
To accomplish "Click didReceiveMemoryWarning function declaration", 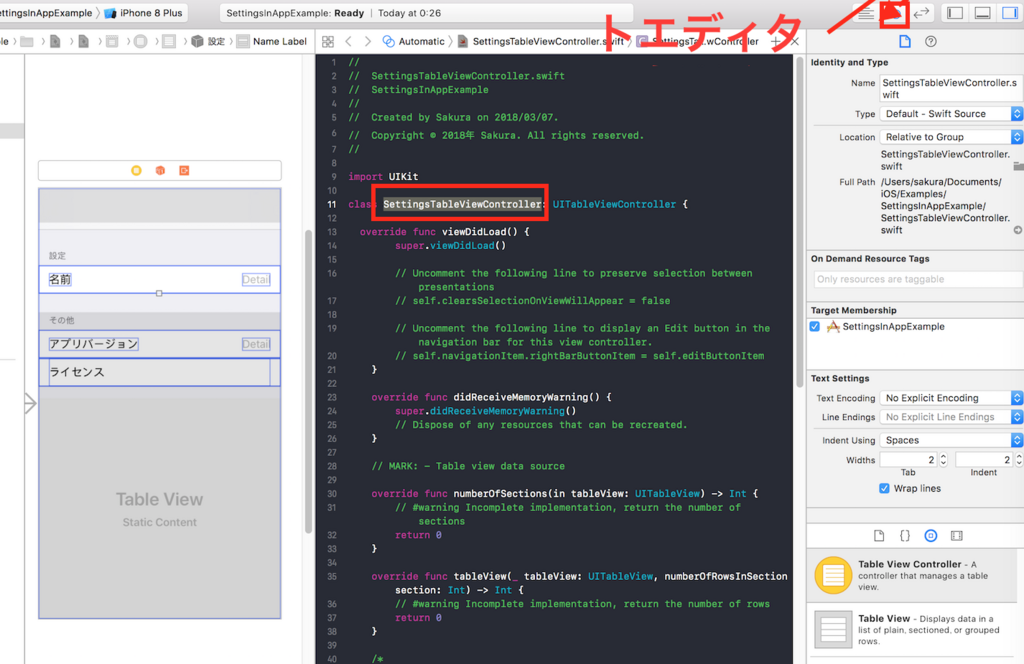I will coord(491,397).
